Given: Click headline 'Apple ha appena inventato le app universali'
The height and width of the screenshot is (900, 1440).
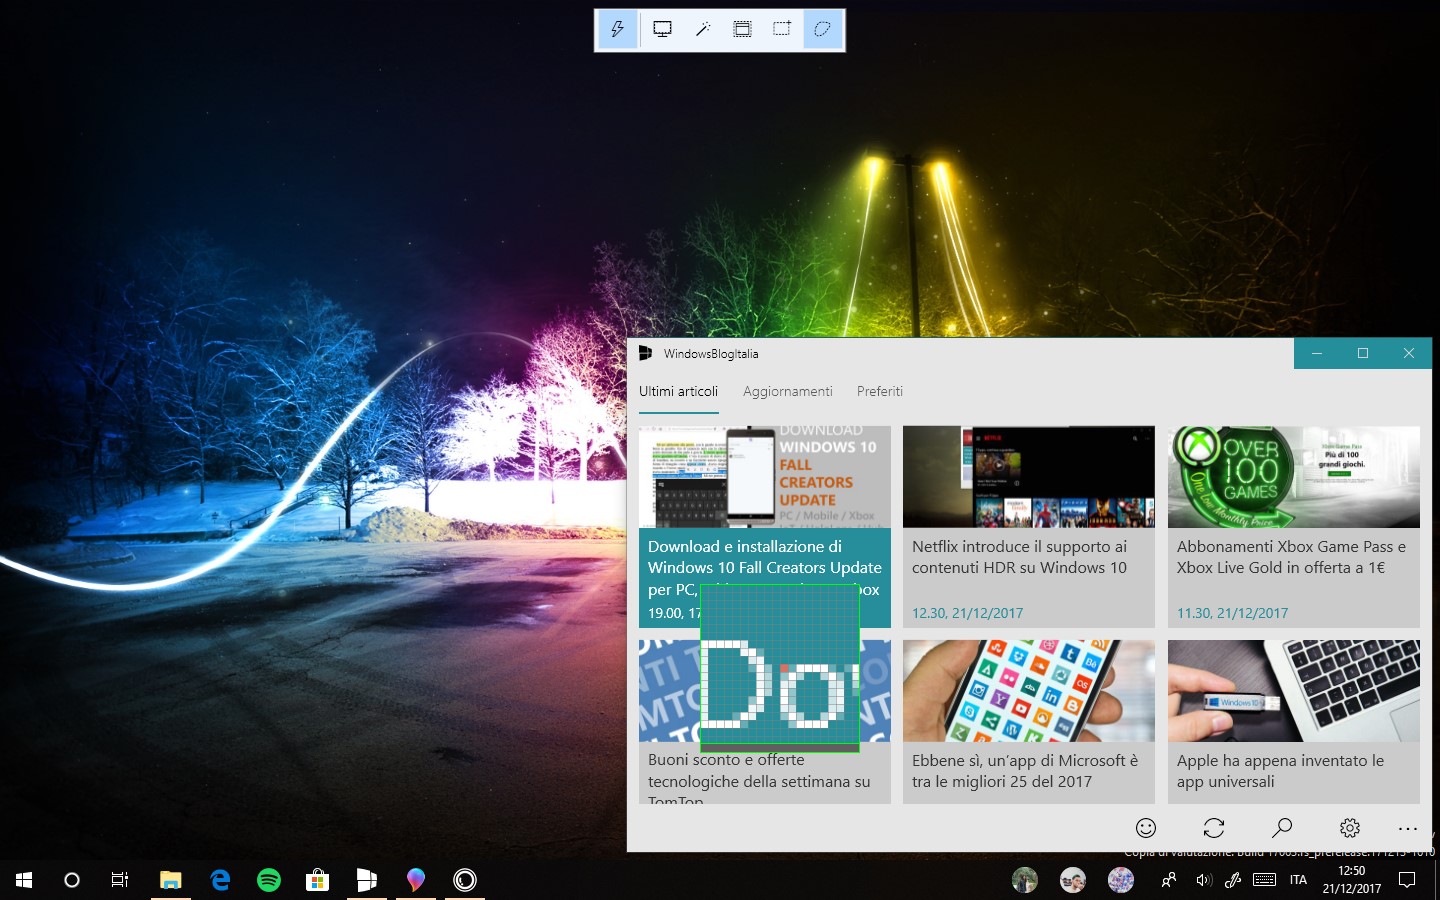Looking at the screenshot, I should 1280,771.
